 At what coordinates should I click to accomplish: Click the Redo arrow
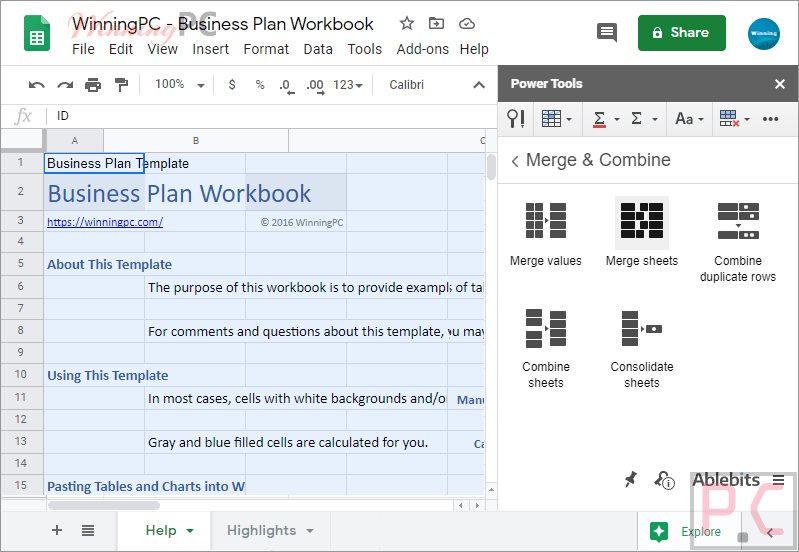tap(65, 85)
